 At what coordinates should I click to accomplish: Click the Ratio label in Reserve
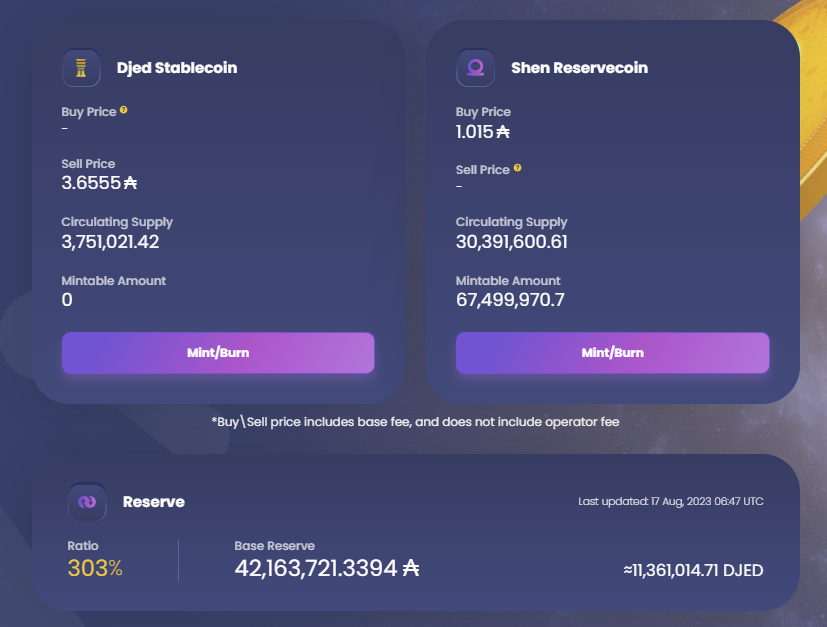point(83,546)
